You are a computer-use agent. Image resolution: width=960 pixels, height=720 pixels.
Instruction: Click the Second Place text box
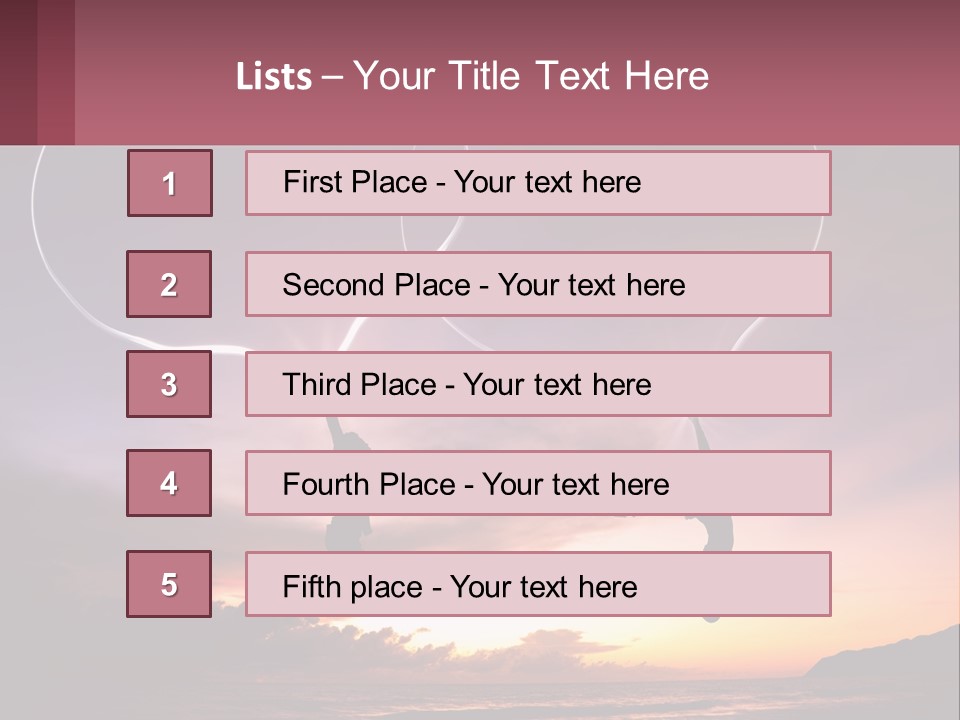pyautogui.click(x=538, y=284)
